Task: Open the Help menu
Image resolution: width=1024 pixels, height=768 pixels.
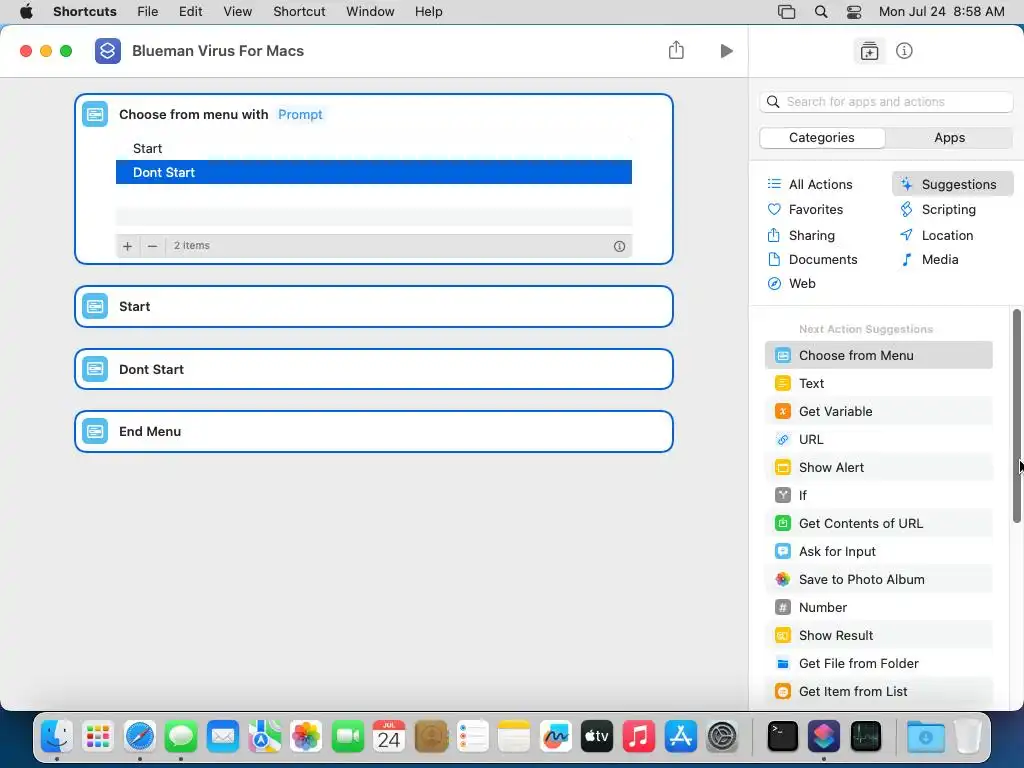Action: pyautogui.click(x=428, y=12)
